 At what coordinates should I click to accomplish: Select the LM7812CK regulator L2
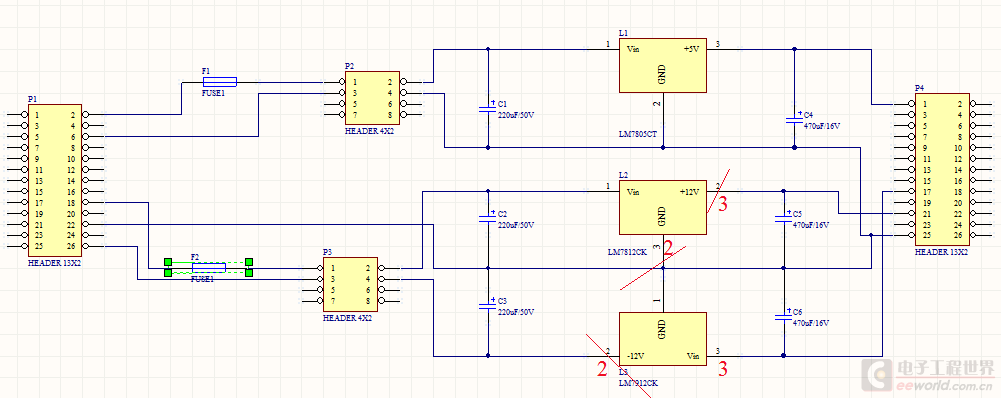pos(663,207)
